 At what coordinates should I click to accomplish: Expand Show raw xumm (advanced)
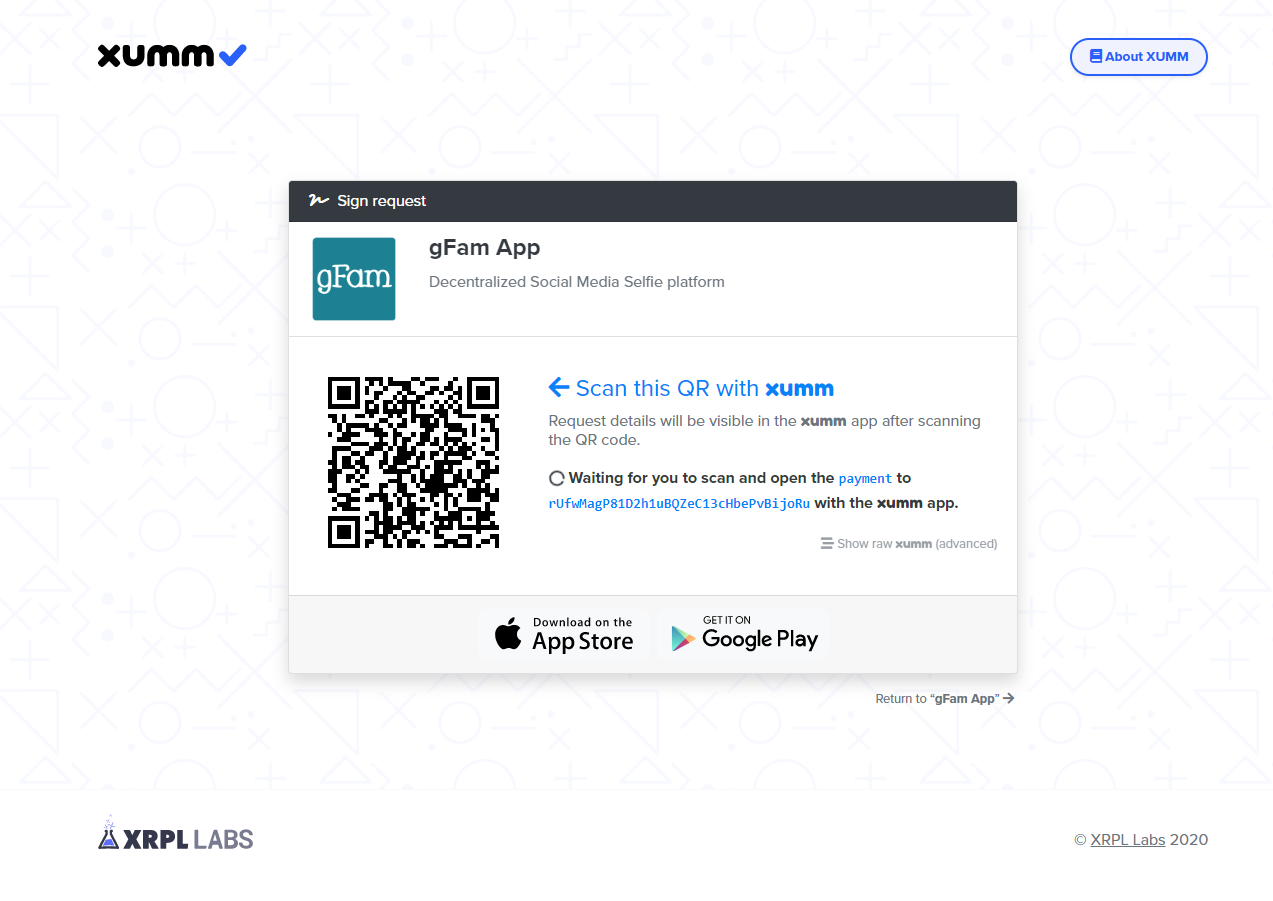(909, 544)
